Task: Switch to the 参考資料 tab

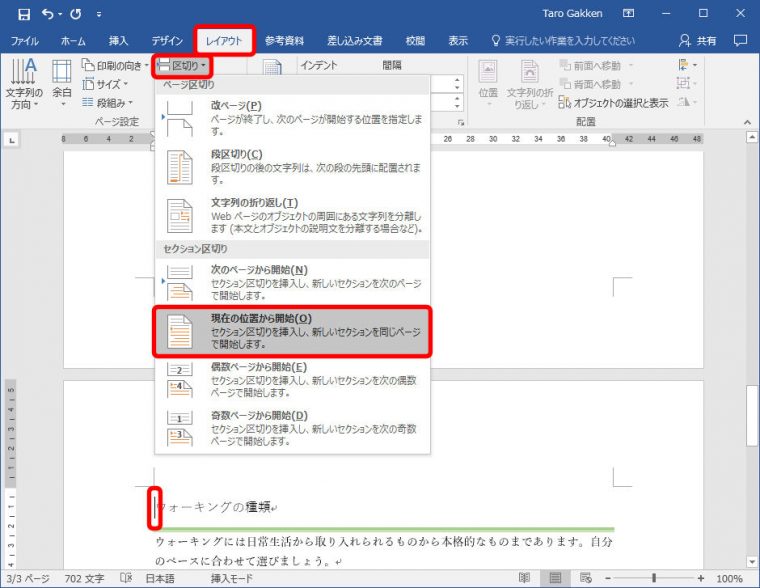Action: click(284, 41)
